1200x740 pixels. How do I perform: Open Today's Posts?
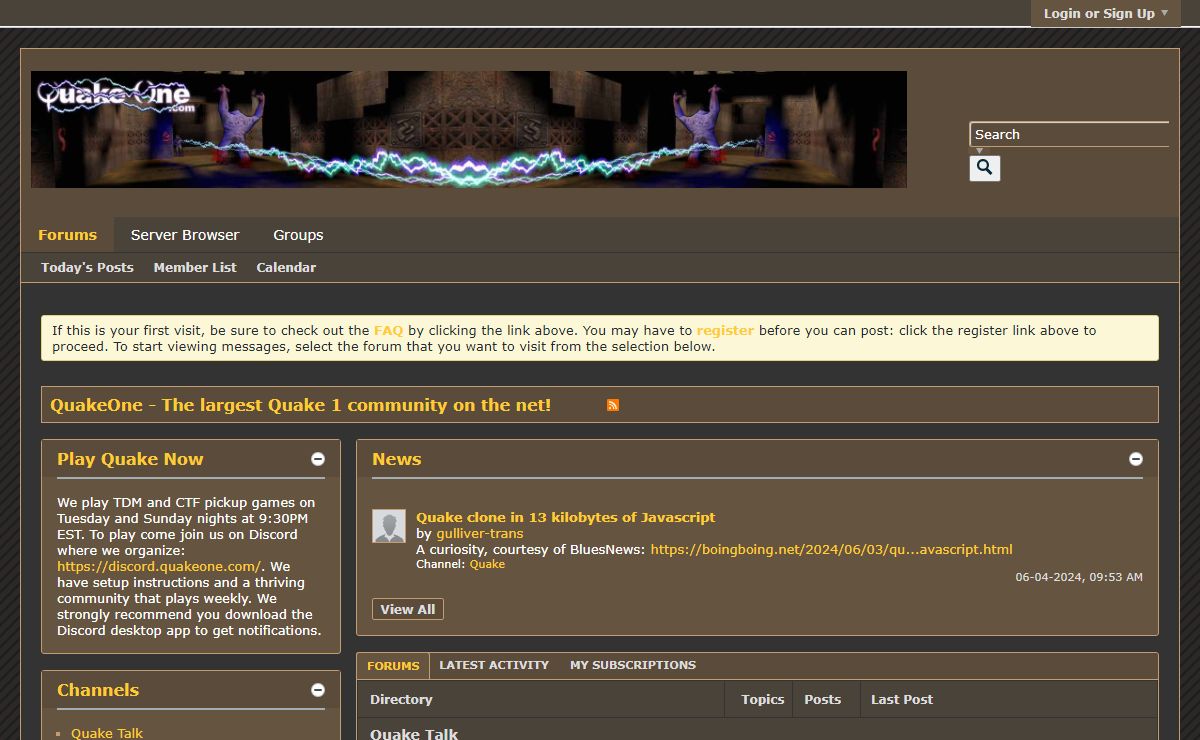(x=87, y=267)
